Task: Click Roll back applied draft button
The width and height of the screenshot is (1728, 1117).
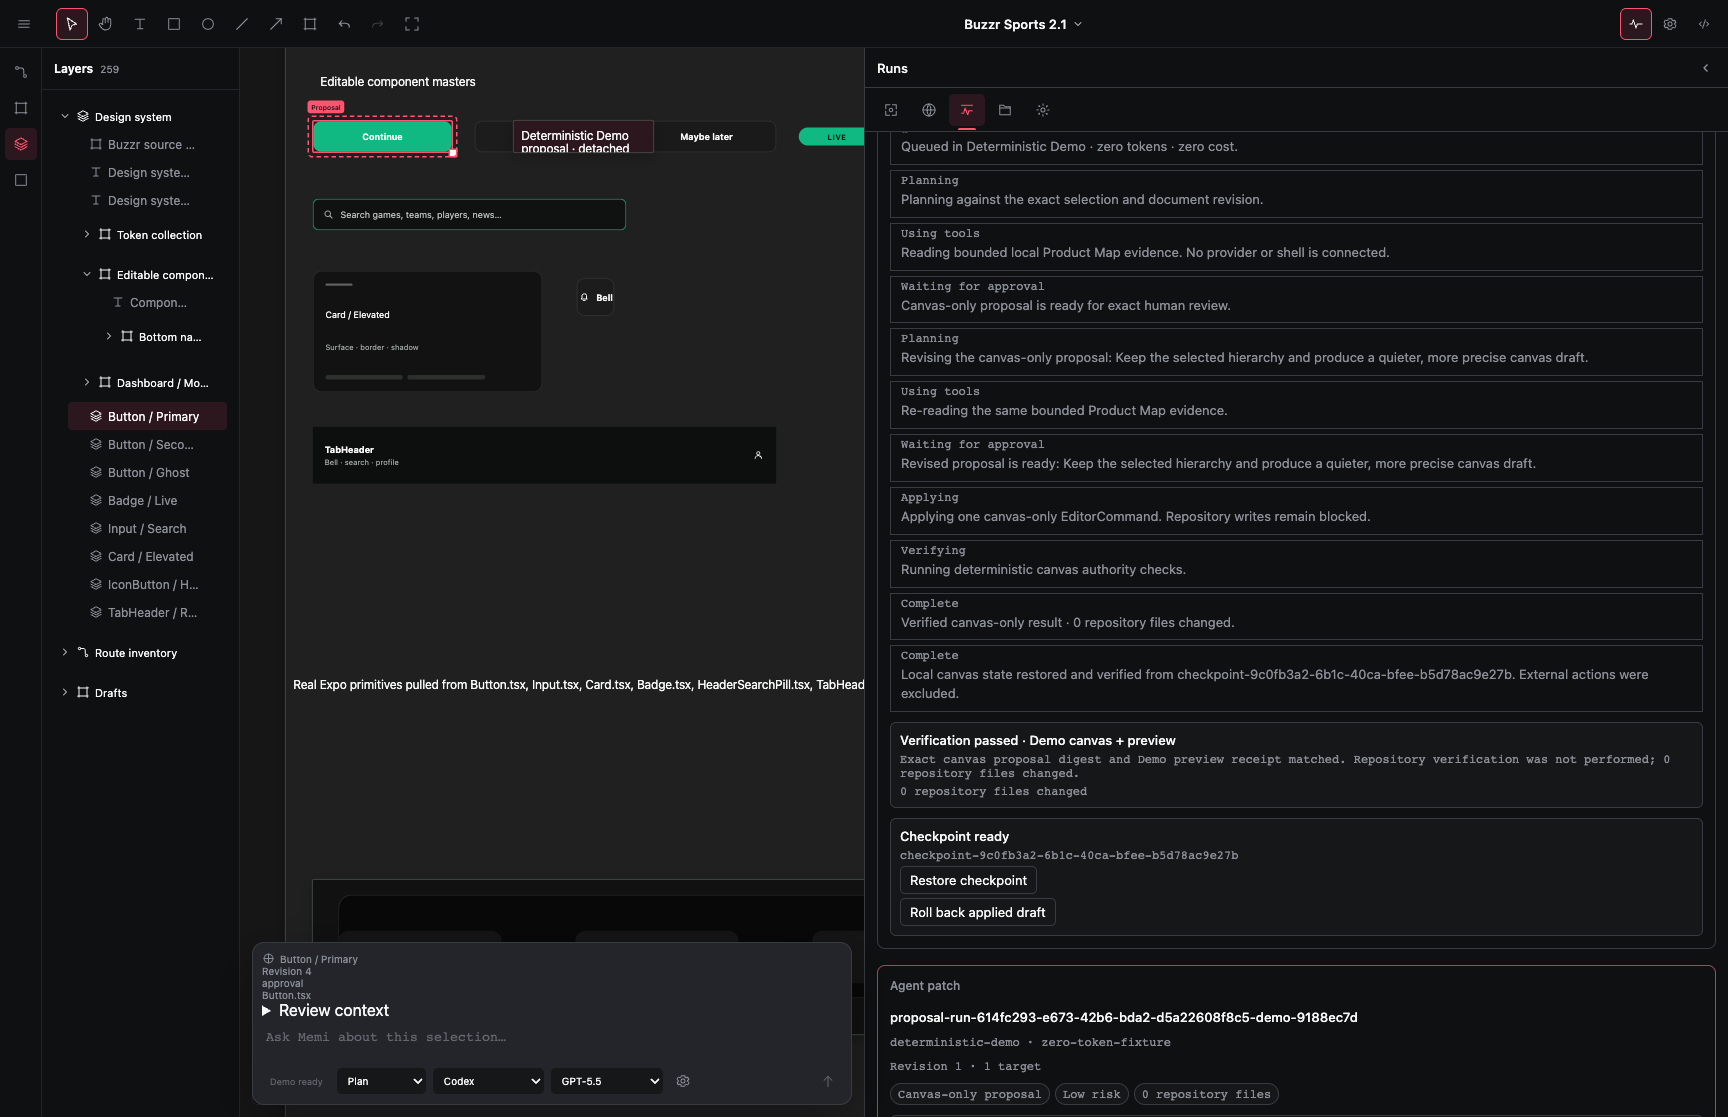Action: [977, 912]
